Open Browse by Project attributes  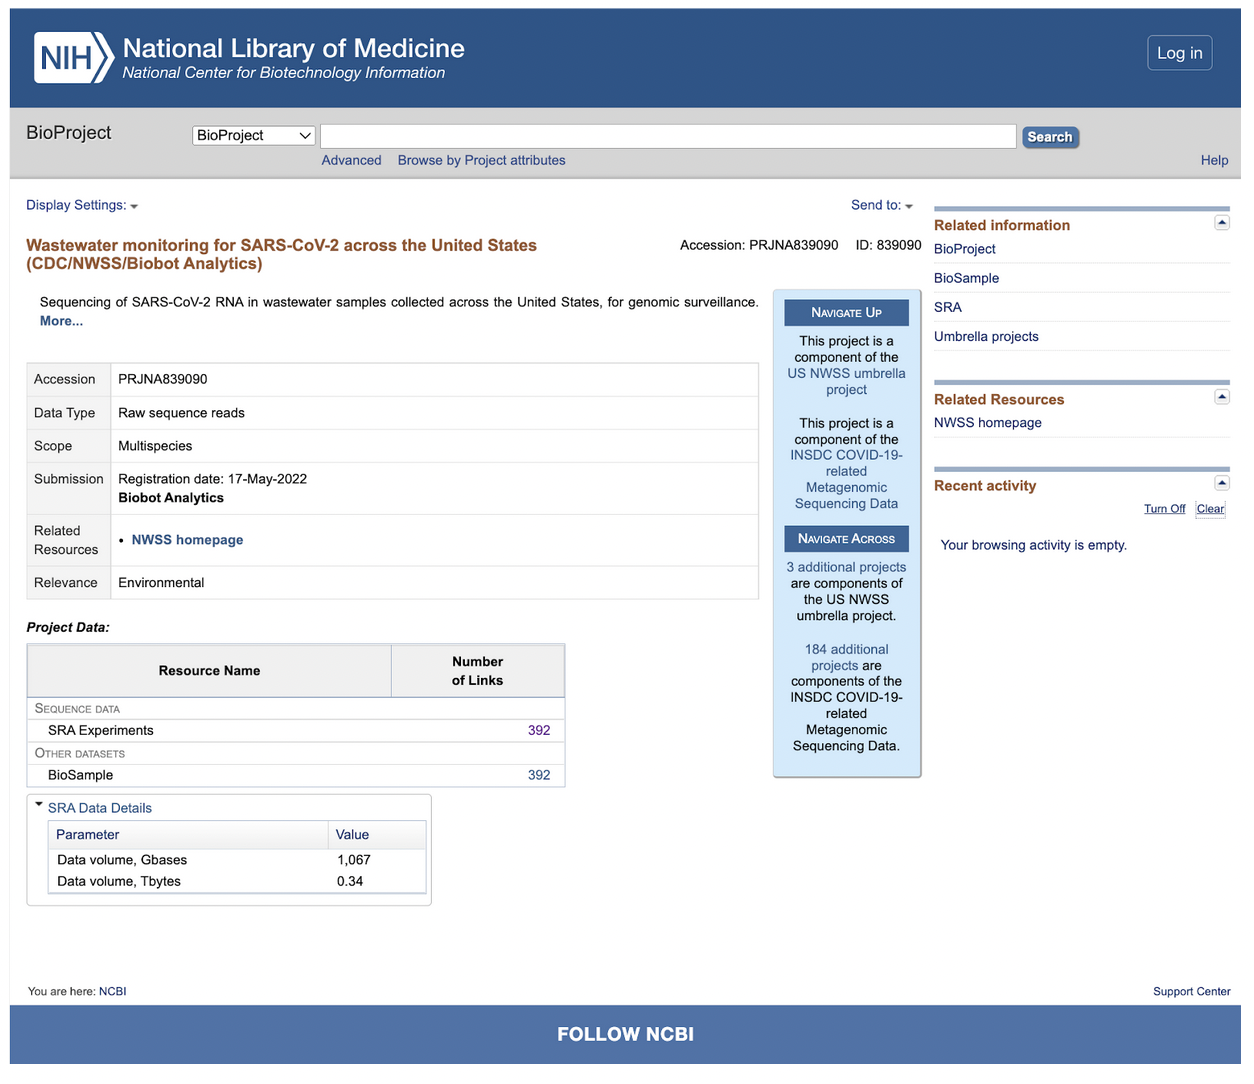481,160
